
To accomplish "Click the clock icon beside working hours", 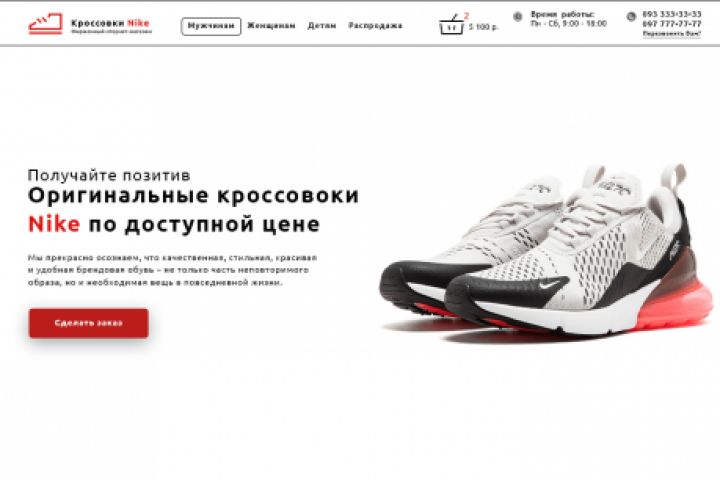I will [518, 17].
